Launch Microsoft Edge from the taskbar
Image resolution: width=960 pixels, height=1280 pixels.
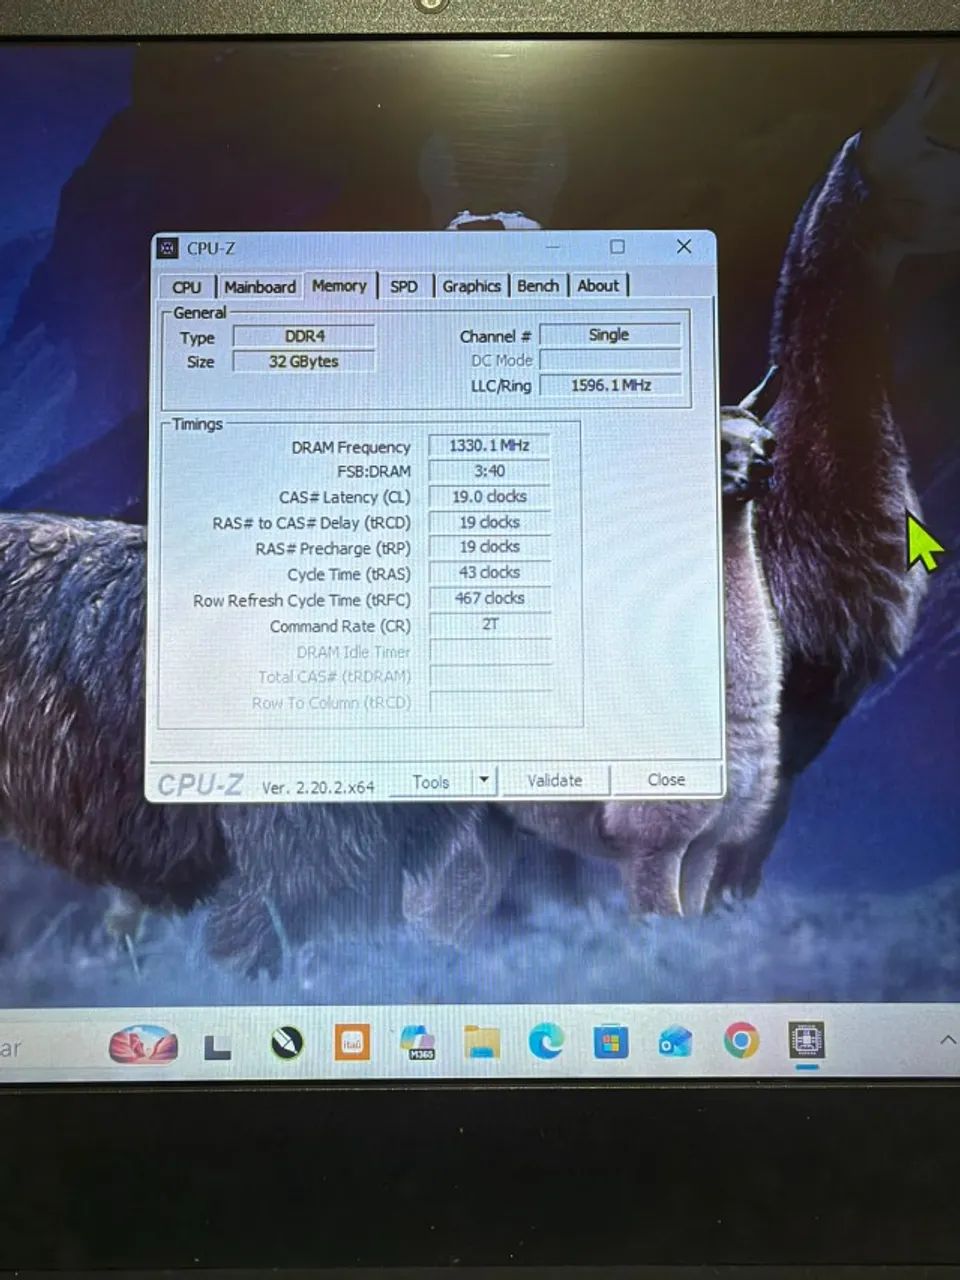click(546, 1042)
